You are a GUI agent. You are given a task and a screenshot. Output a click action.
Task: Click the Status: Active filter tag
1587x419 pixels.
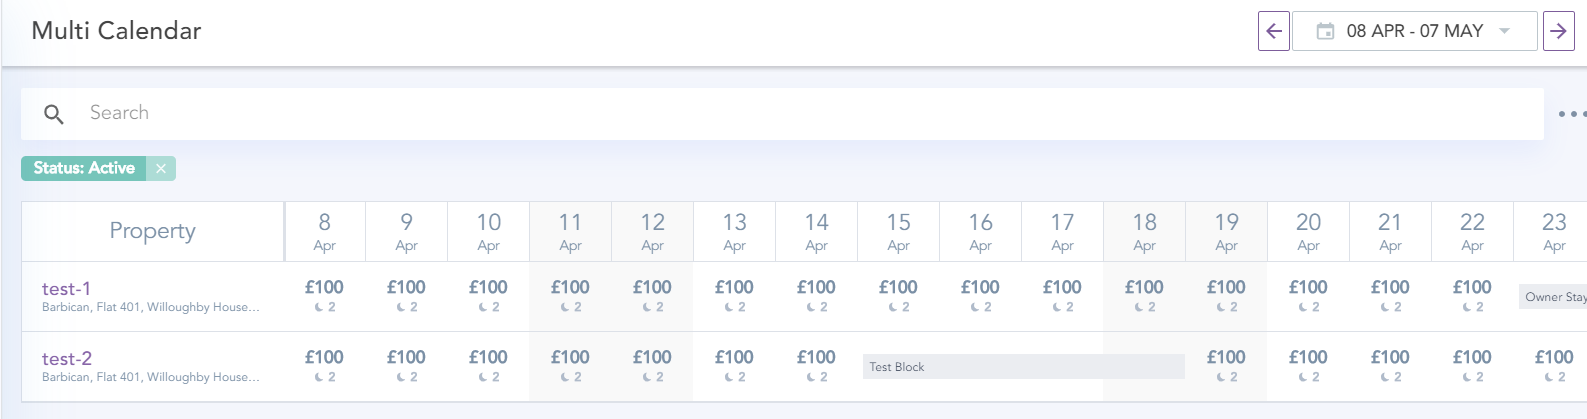84,168
